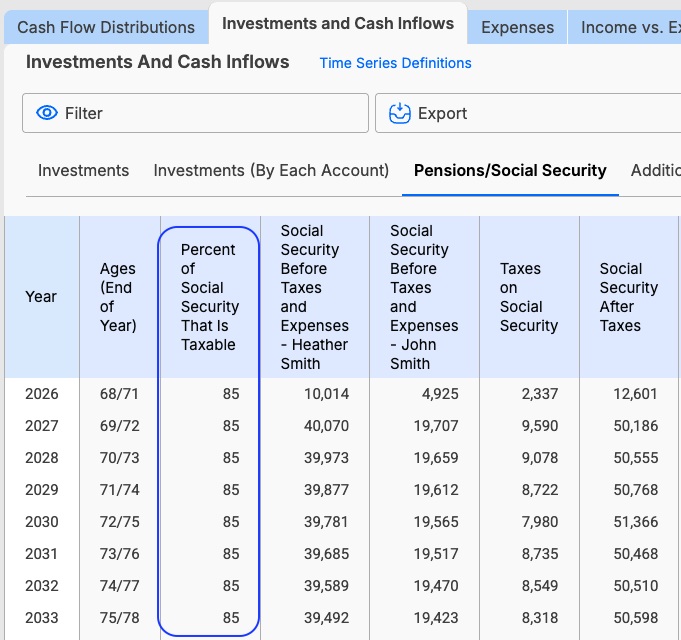
Task: Select the 2026 year row cell
Action: [42, 394]
